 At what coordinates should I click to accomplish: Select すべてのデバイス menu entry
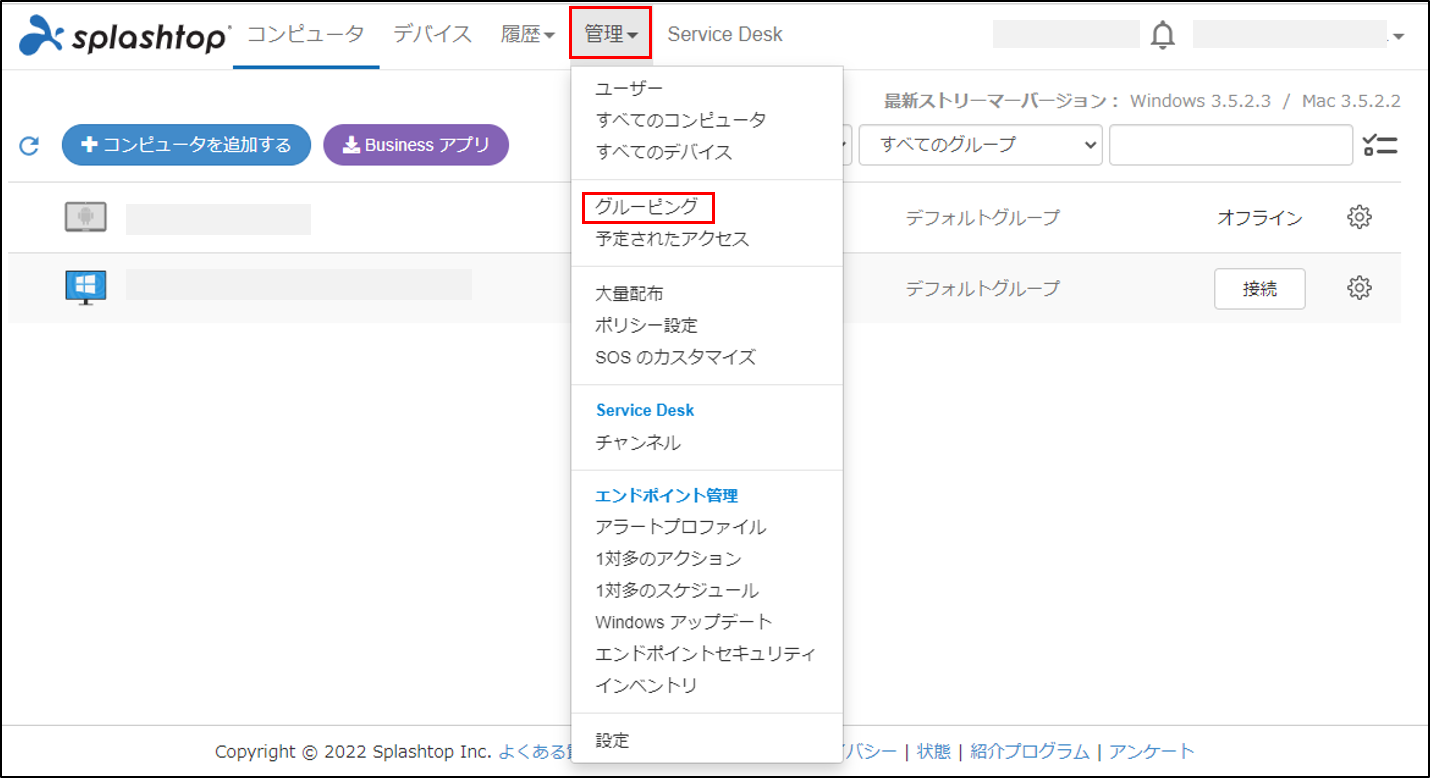(664, 152)
